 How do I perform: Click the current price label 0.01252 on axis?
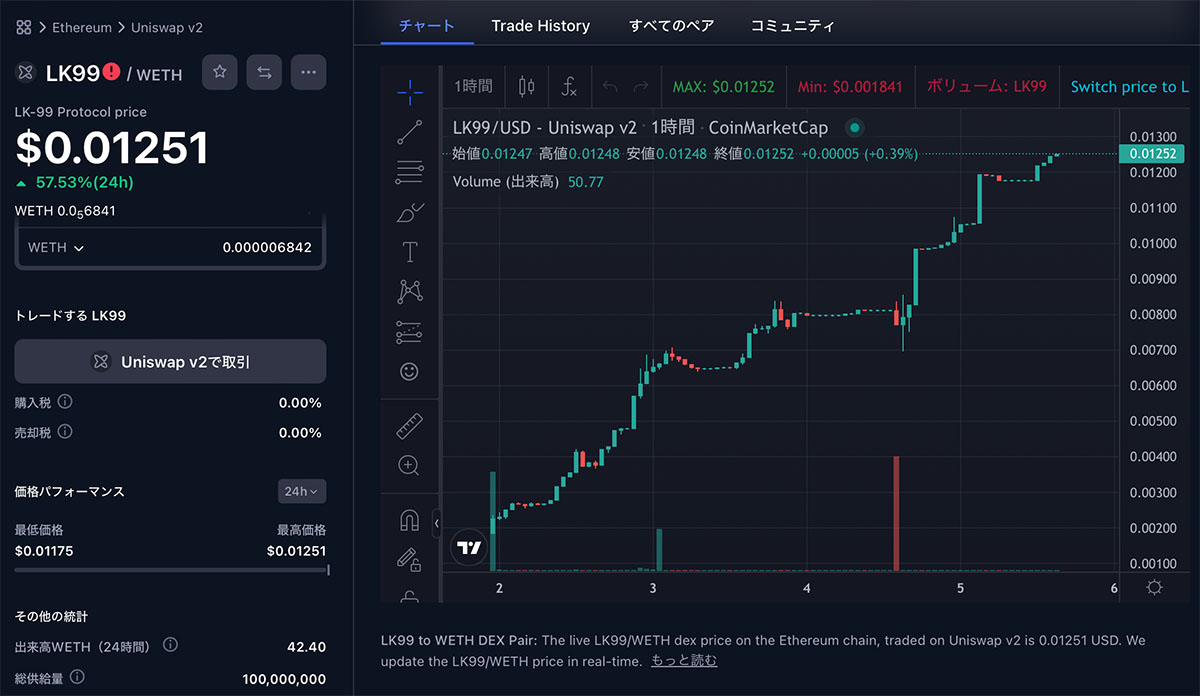1152,154
